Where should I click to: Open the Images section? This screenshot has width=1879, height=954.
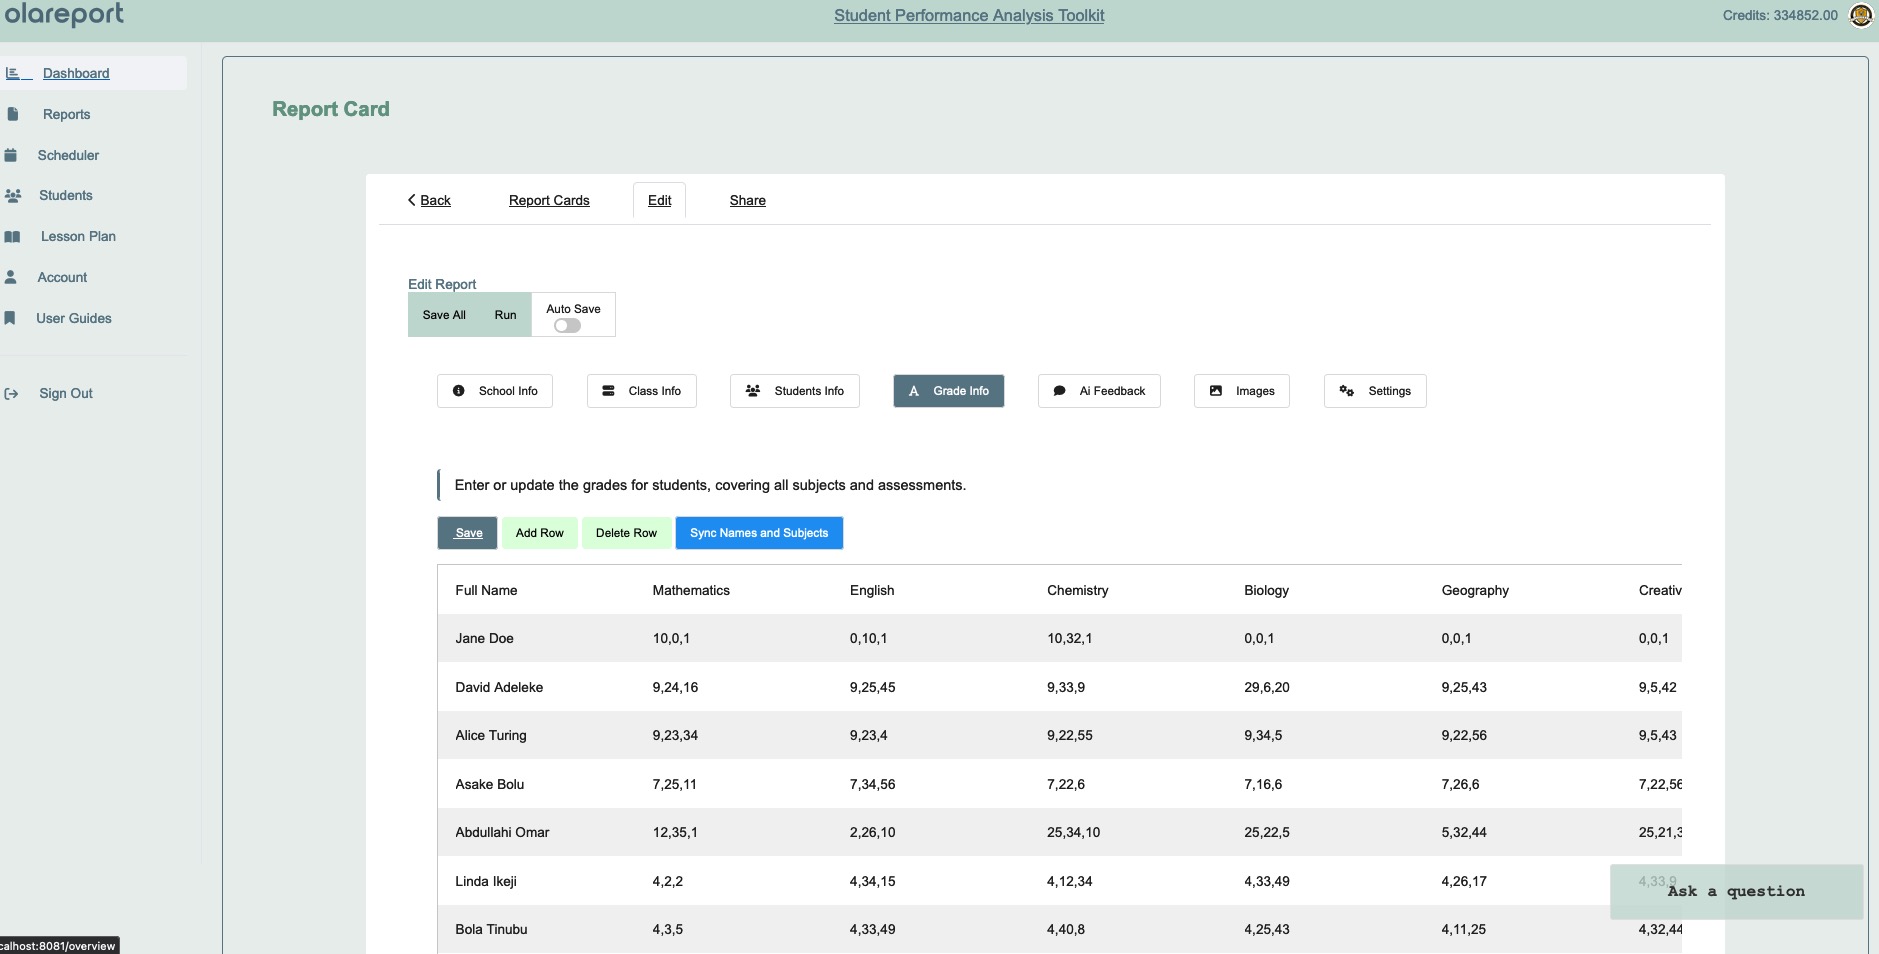point(1242,391)
